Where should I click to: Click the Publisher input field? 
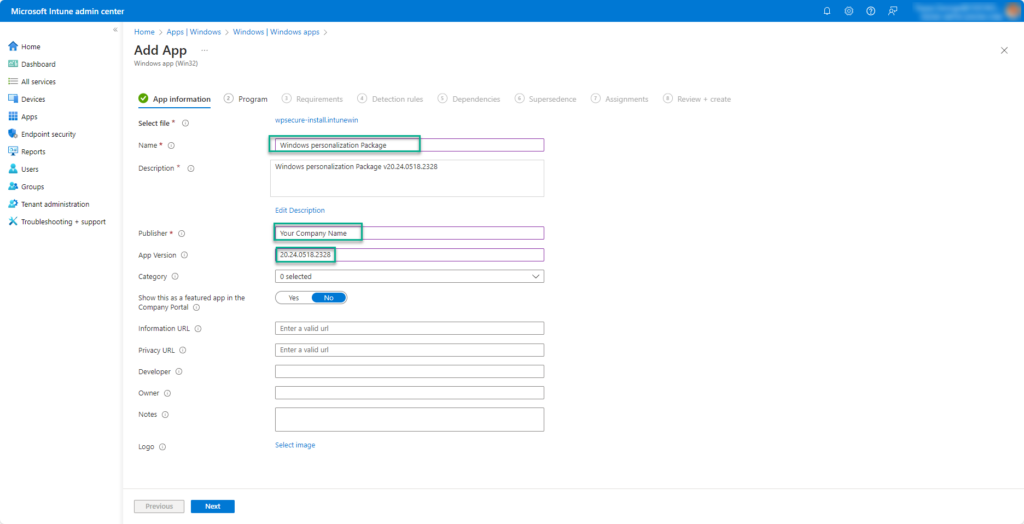(x=409, y=233)
